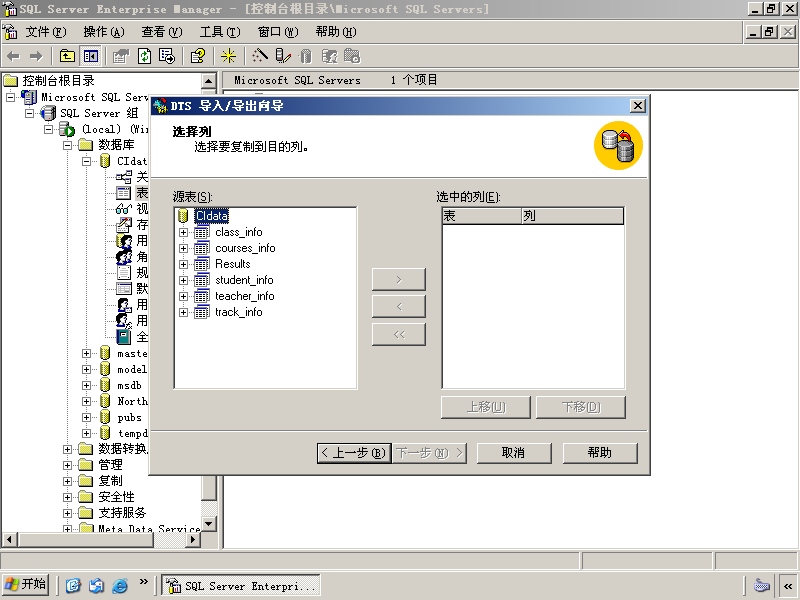
Task: Open the 文件(F) menu
Action: 46,32
